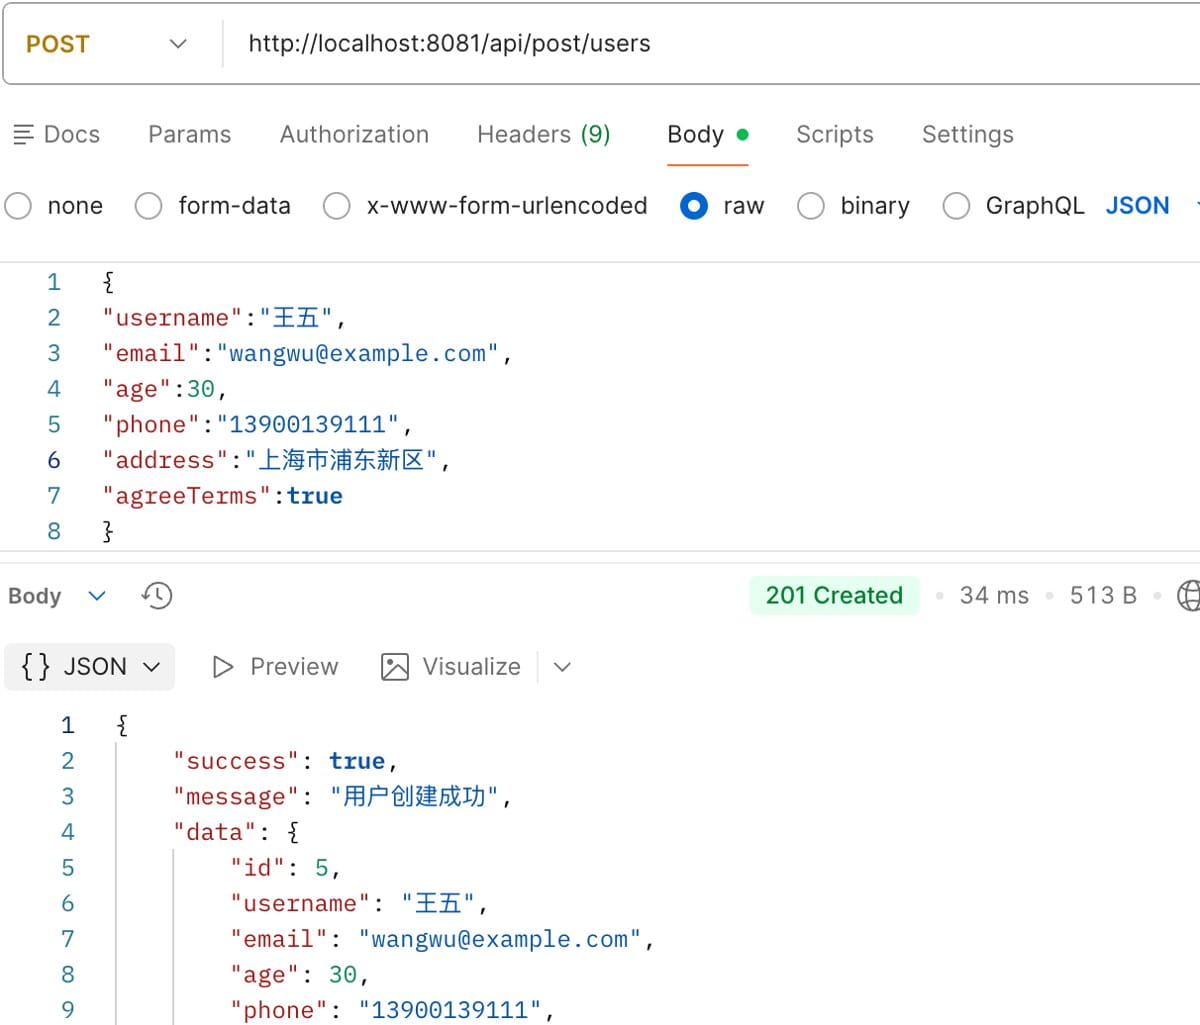Expand chevron next to Visualize

562,667
